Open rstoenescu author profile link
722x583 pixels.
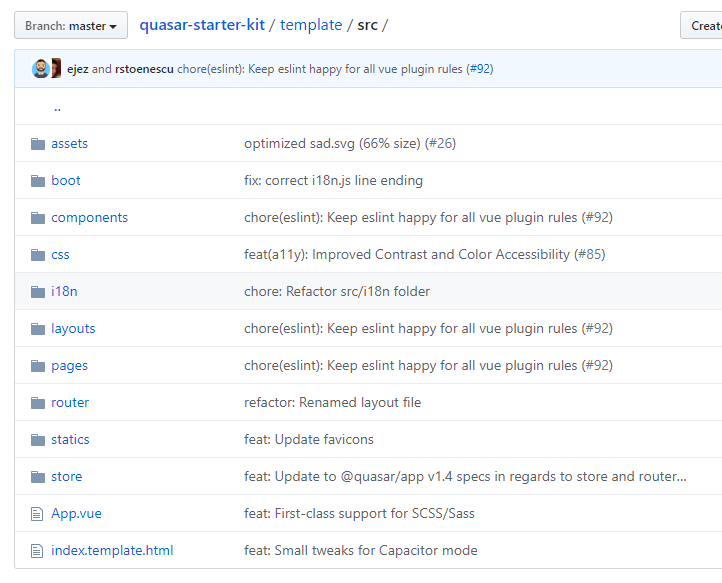pyautogui.click(x=144, y=69)
